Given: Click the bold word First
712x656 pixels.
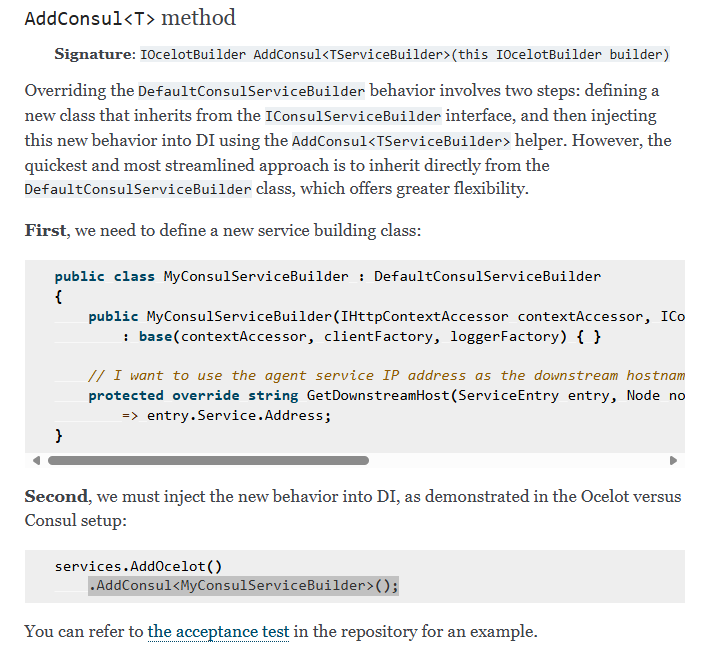Looking at the screenshot, I should click(x=45, y=231).
